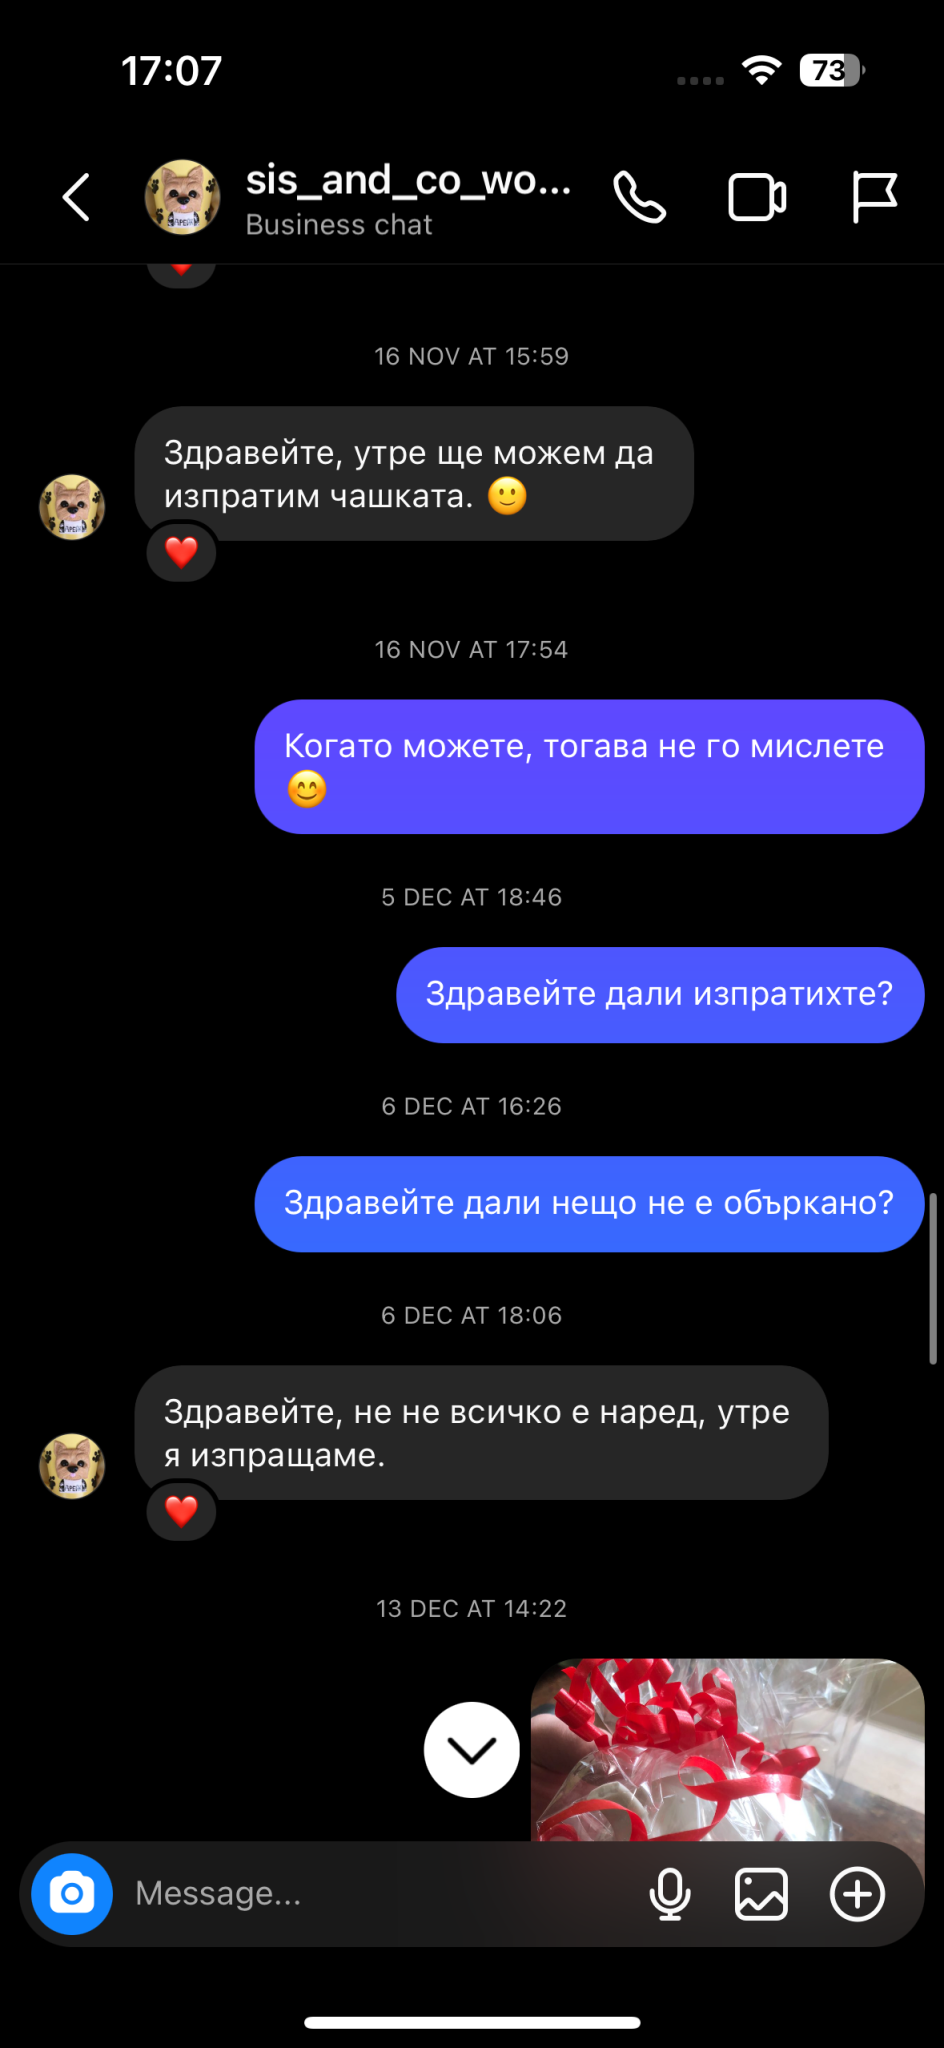Tap the heart reaction under the чашката message
Viewport: 944px width, 2048px height.
click(x=181, y=552)
